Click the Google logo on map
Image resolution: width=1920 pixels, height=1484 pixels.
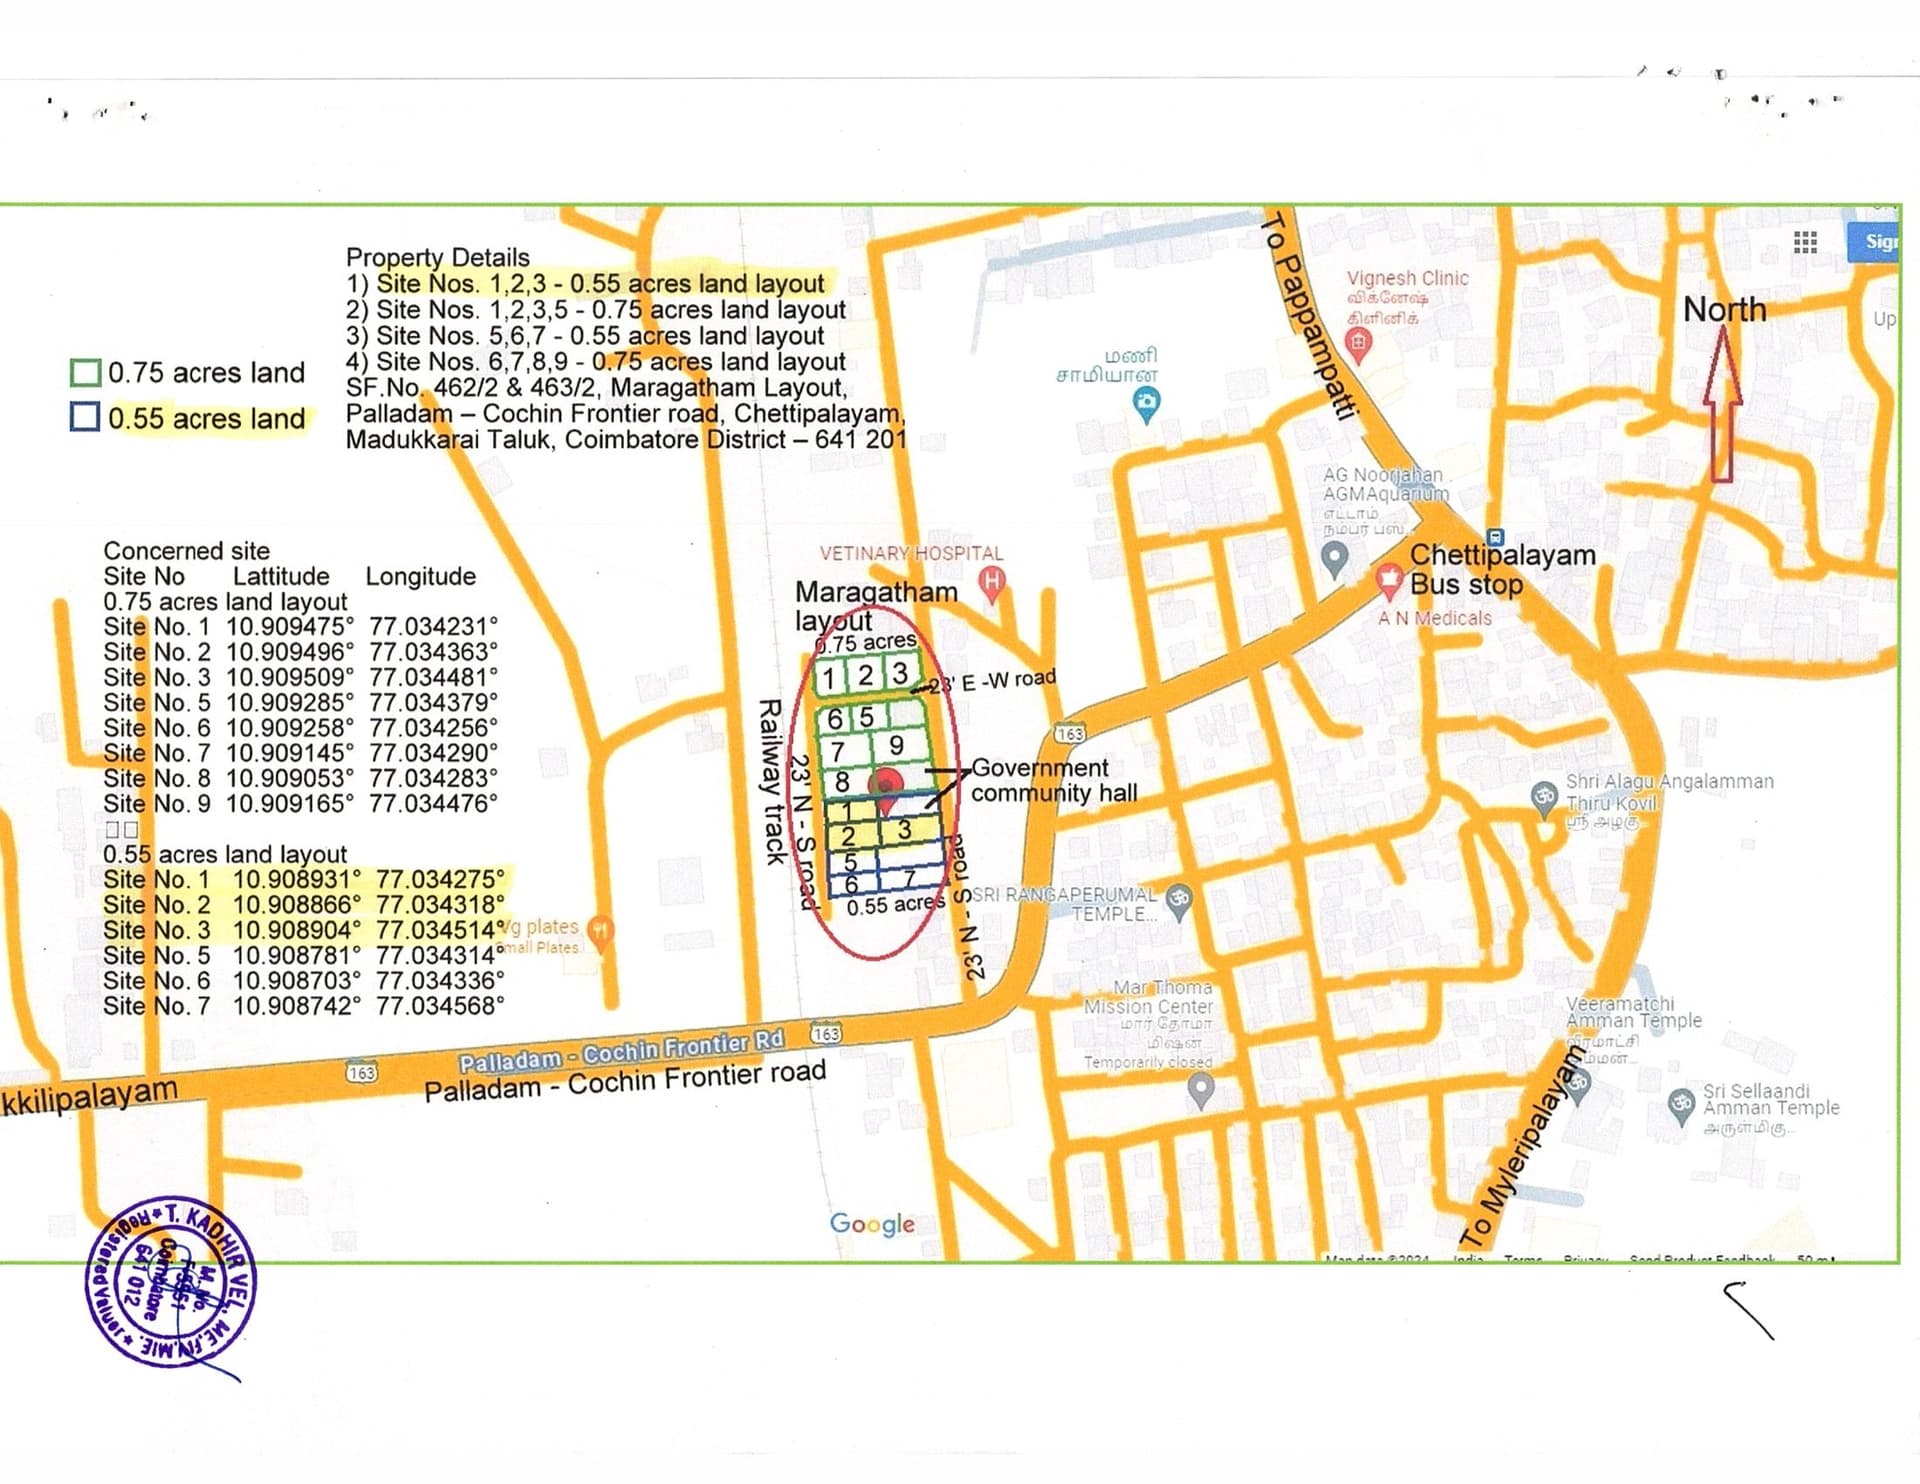[872, 1224]
